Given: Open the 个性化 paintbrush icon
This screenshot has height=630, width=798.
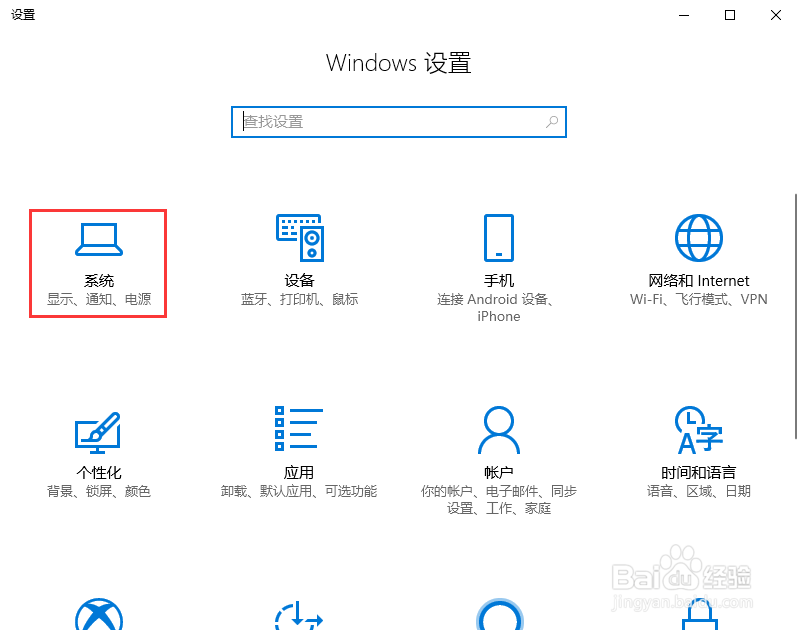Looking at the screenshot, I should coord(98,432).
